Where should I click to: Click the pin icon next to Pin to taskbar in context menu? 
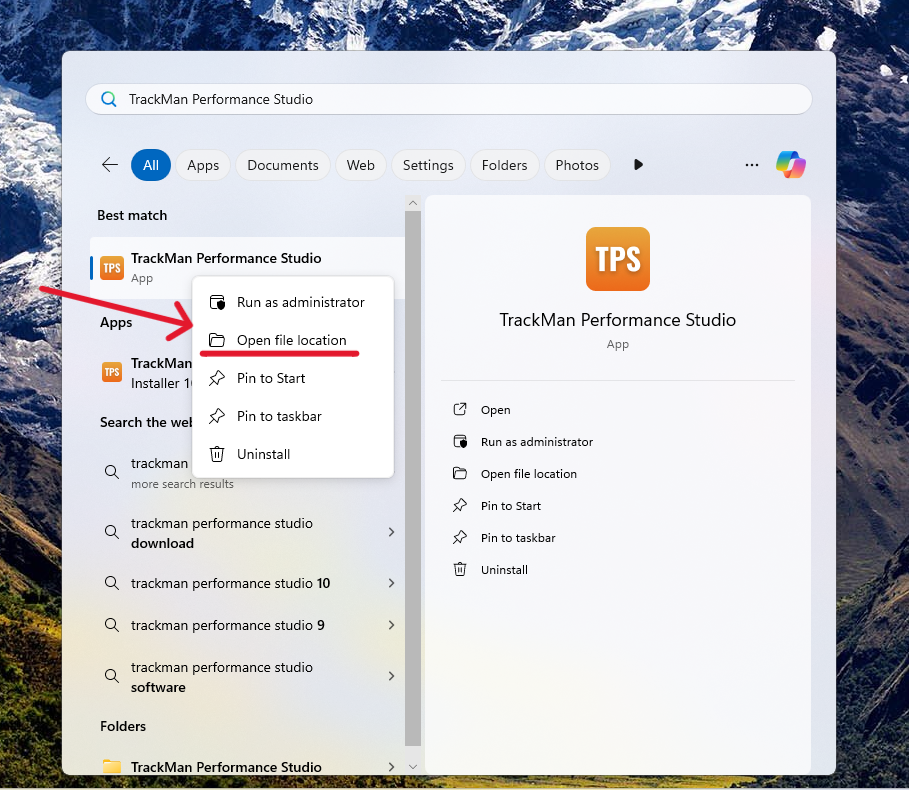click(217, 416)
